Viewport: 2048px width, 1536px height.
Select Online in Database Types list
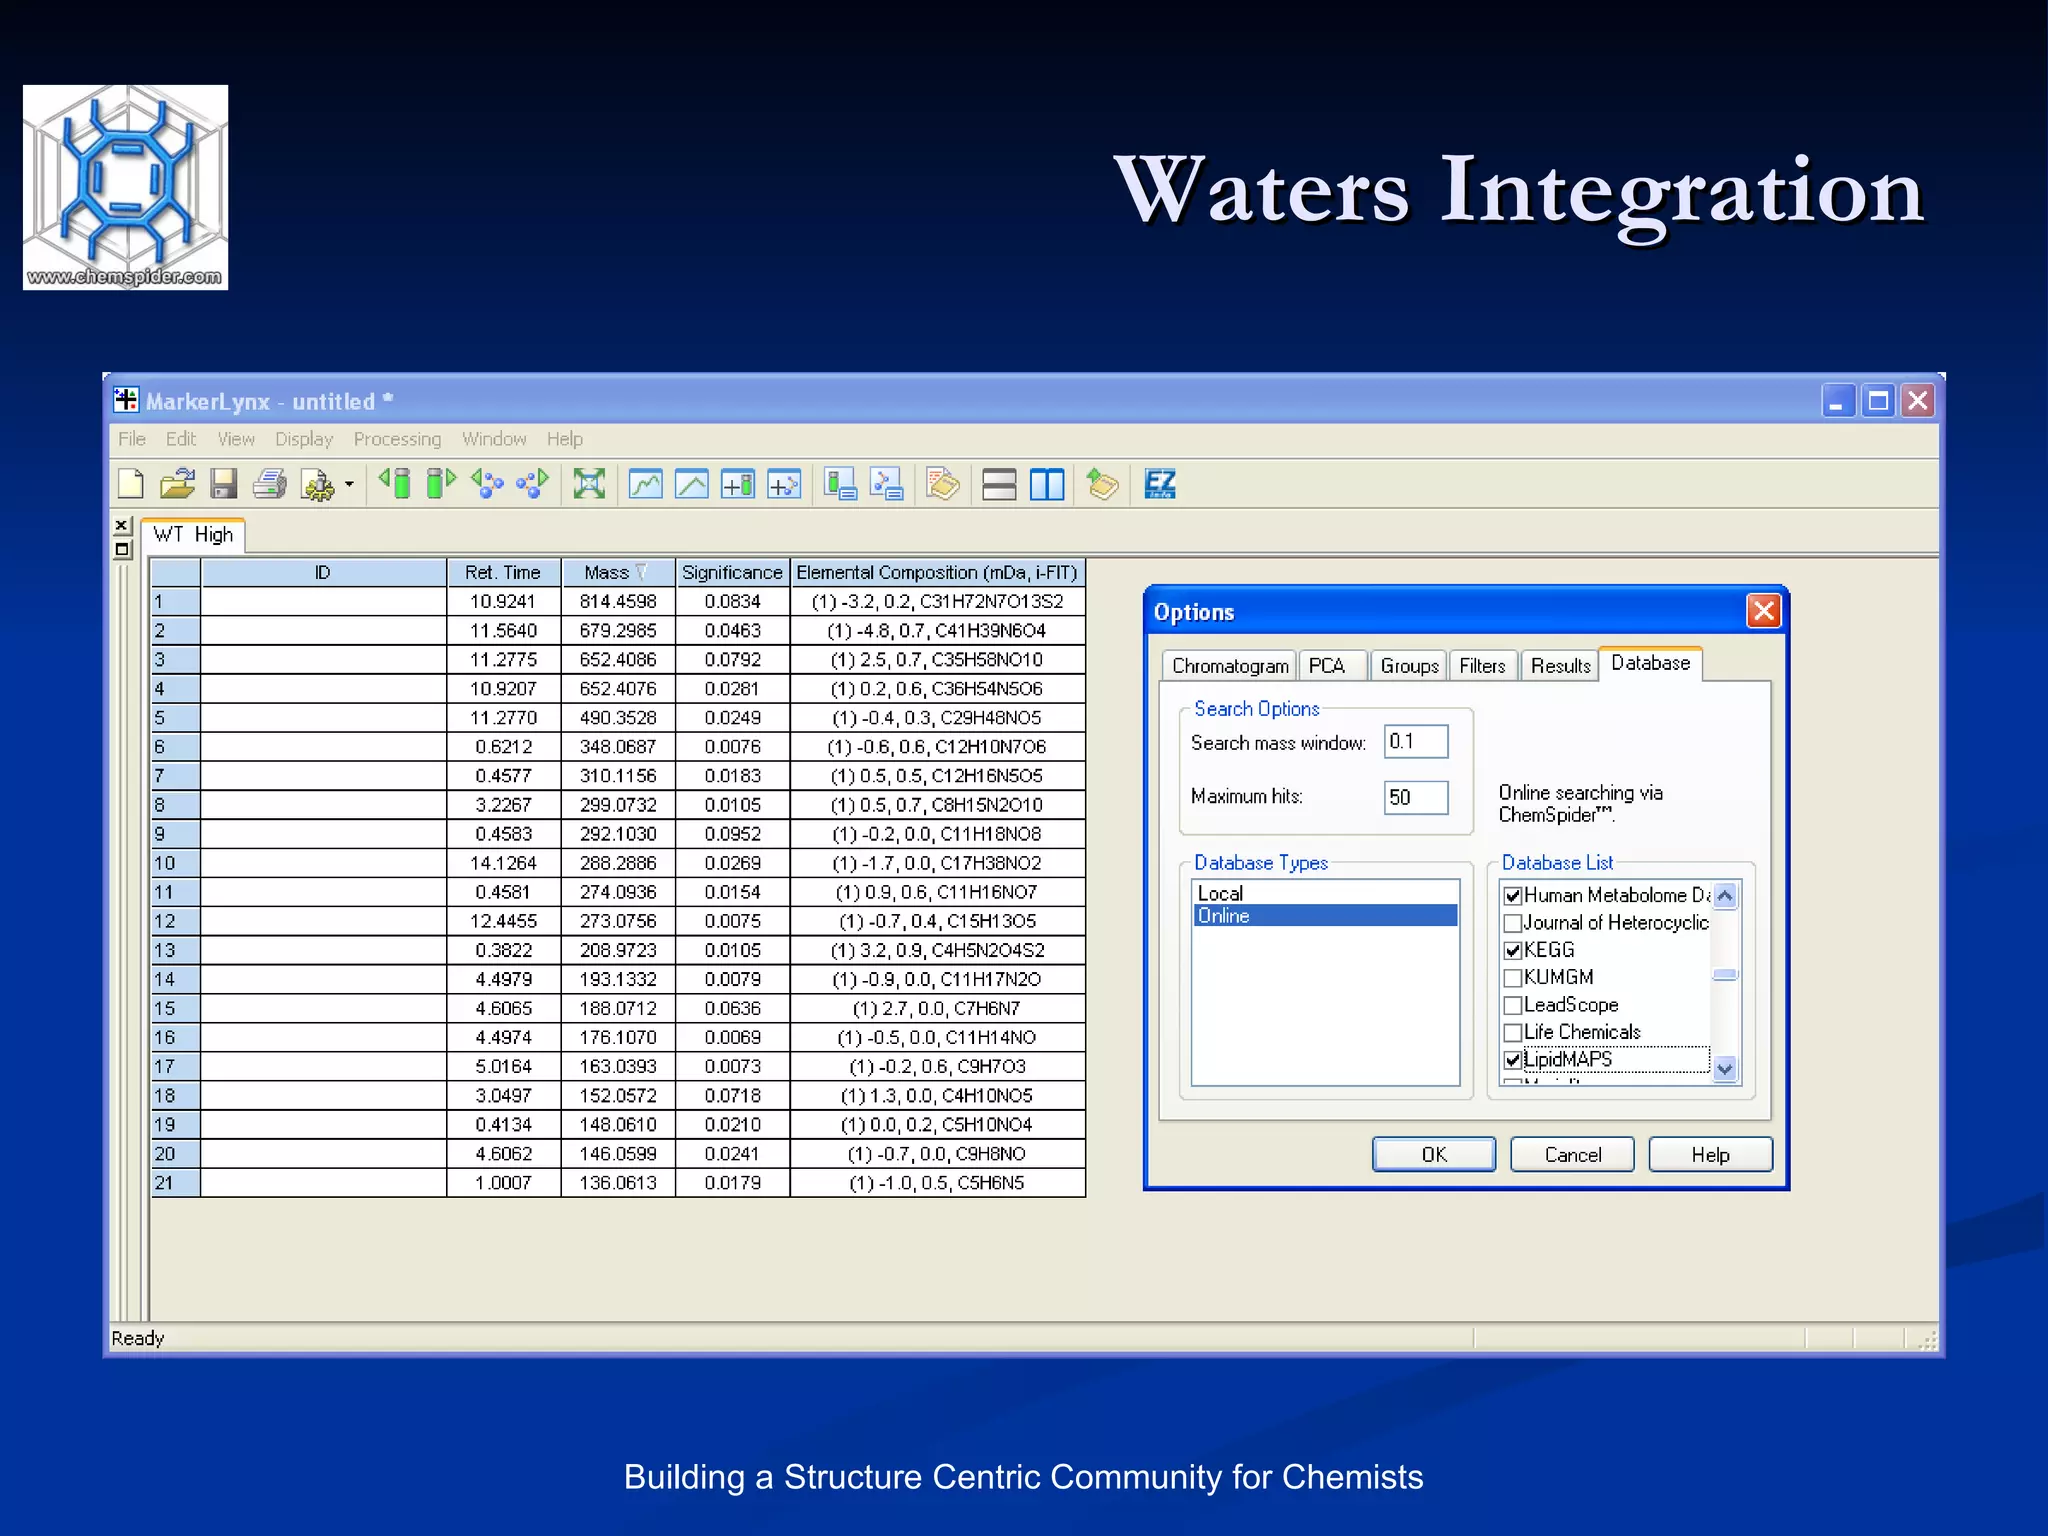1325,916
